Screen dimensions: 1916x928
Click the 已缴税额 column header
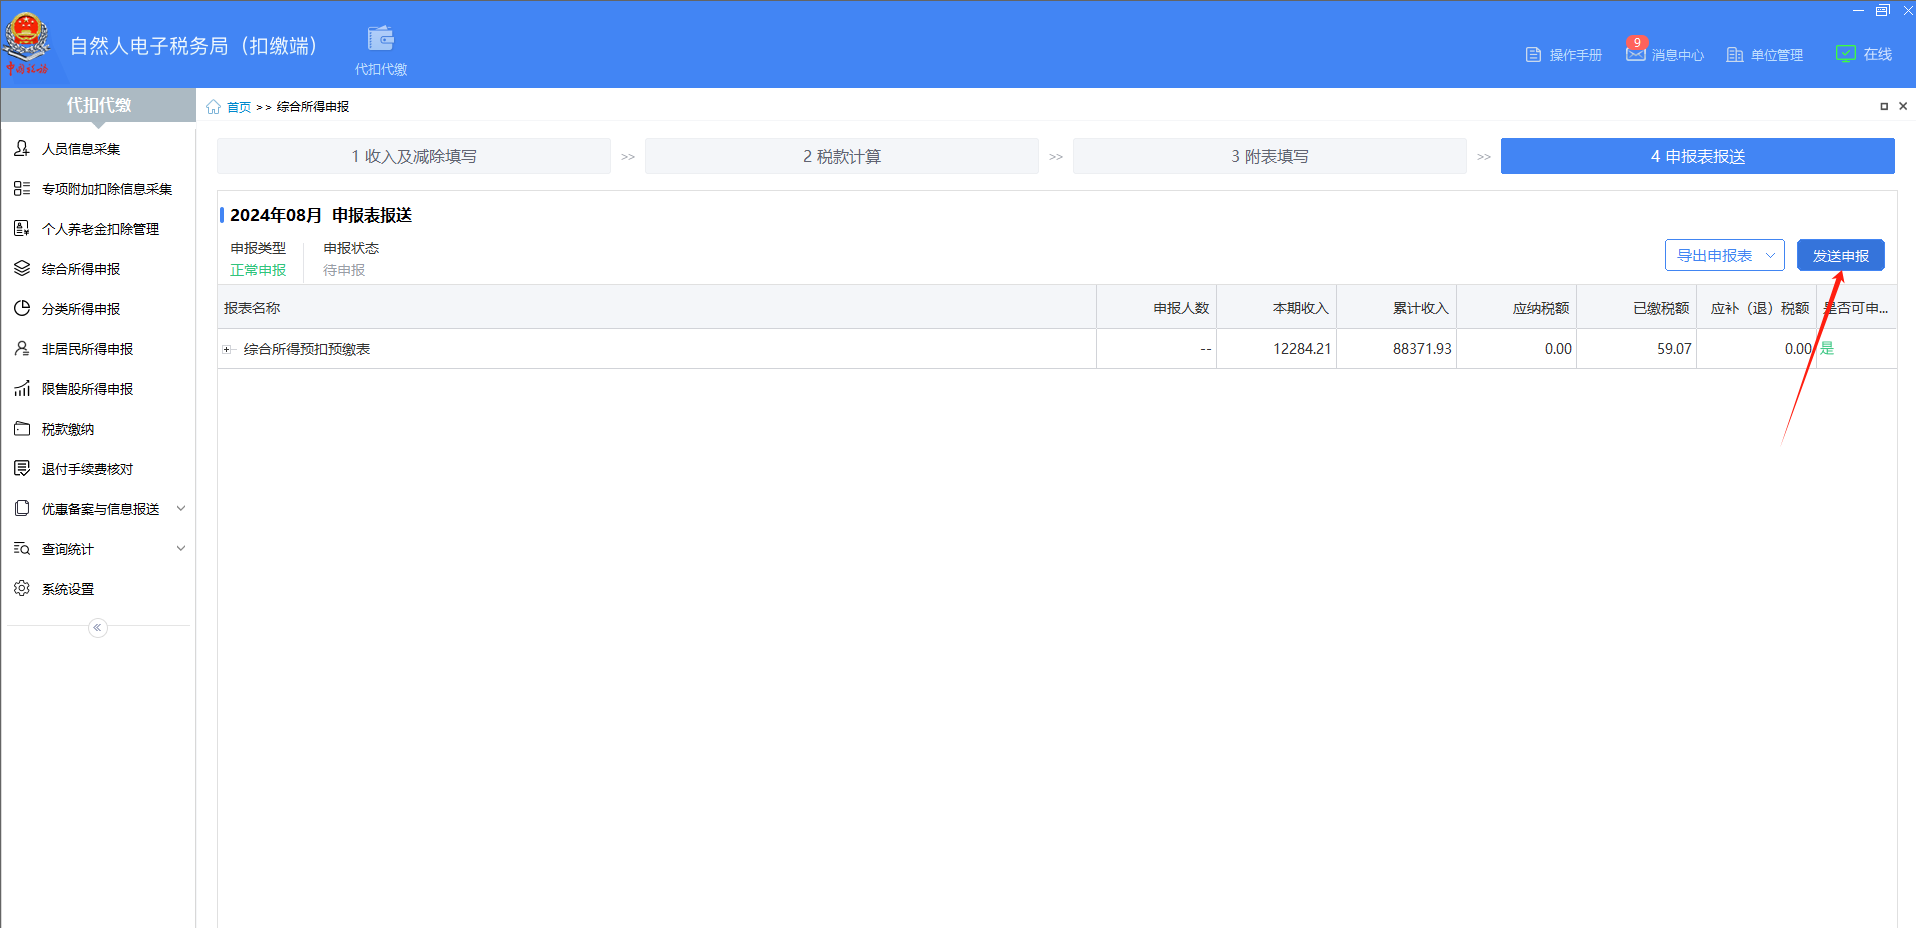point(1637,308)
